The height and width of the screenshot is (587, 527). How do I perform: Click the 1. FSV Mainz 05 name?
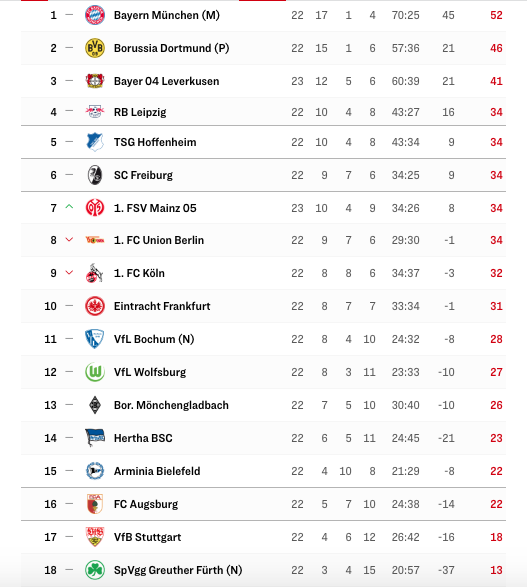coord(155,208)
